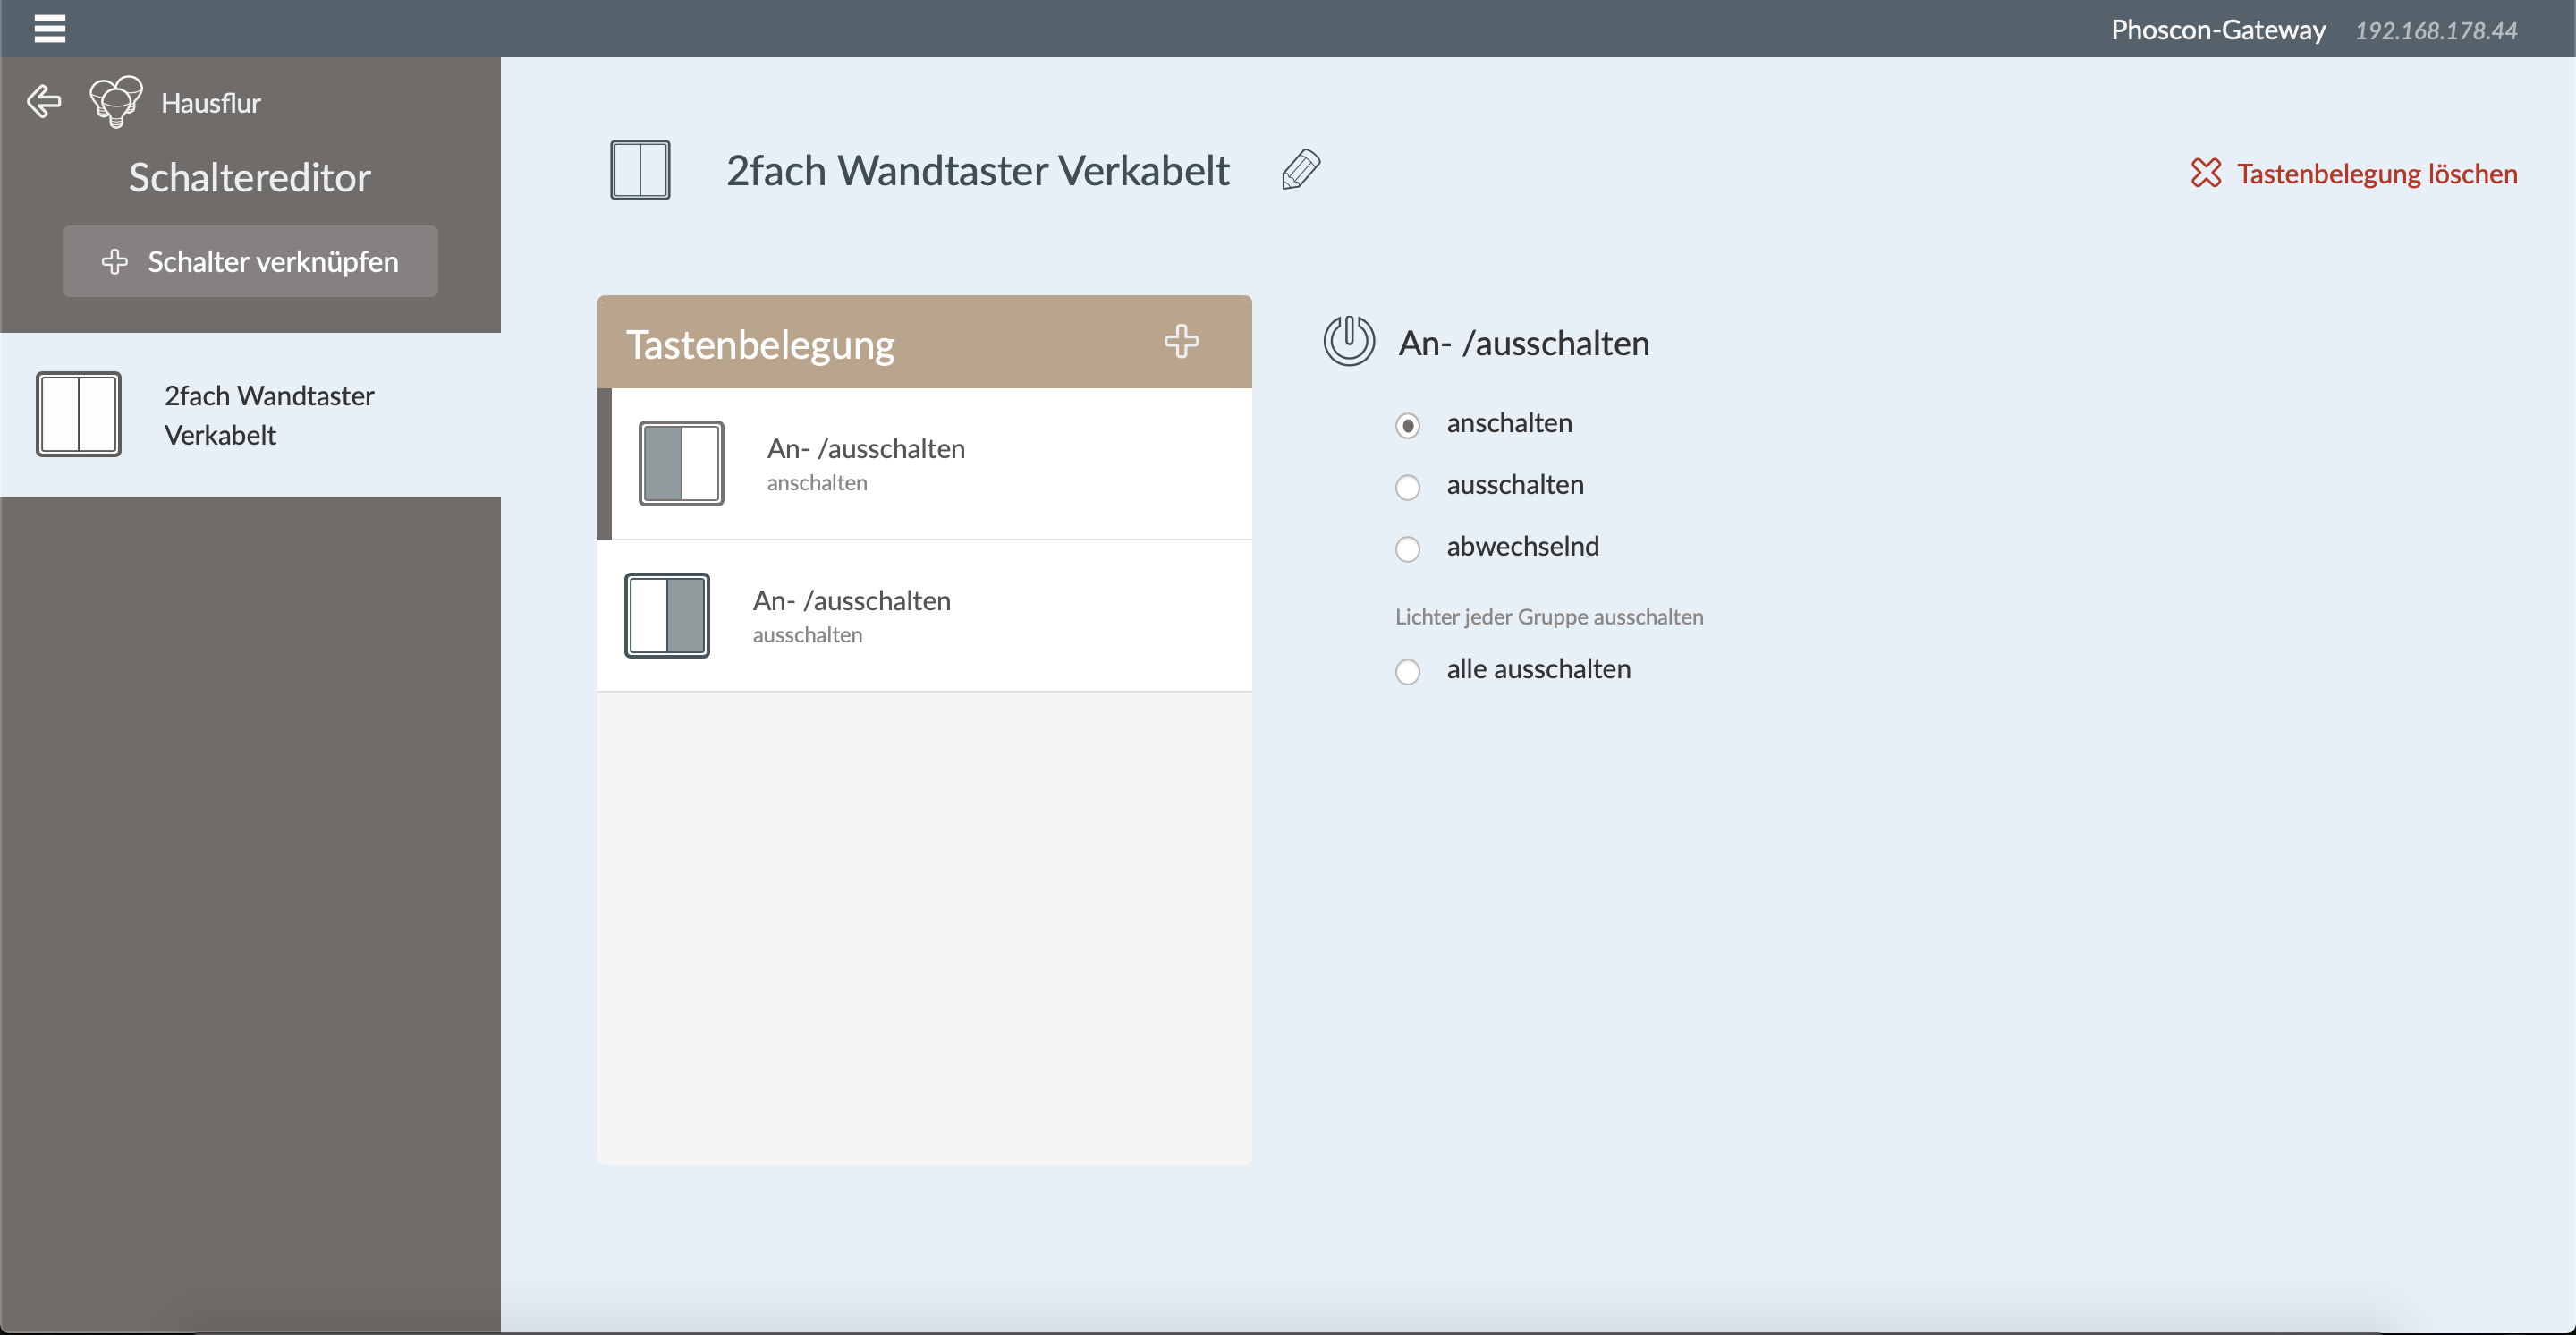Click the pencil icon to rename switch
The width and height of the screenshot is (2576, 1335).
[1300, 170]
